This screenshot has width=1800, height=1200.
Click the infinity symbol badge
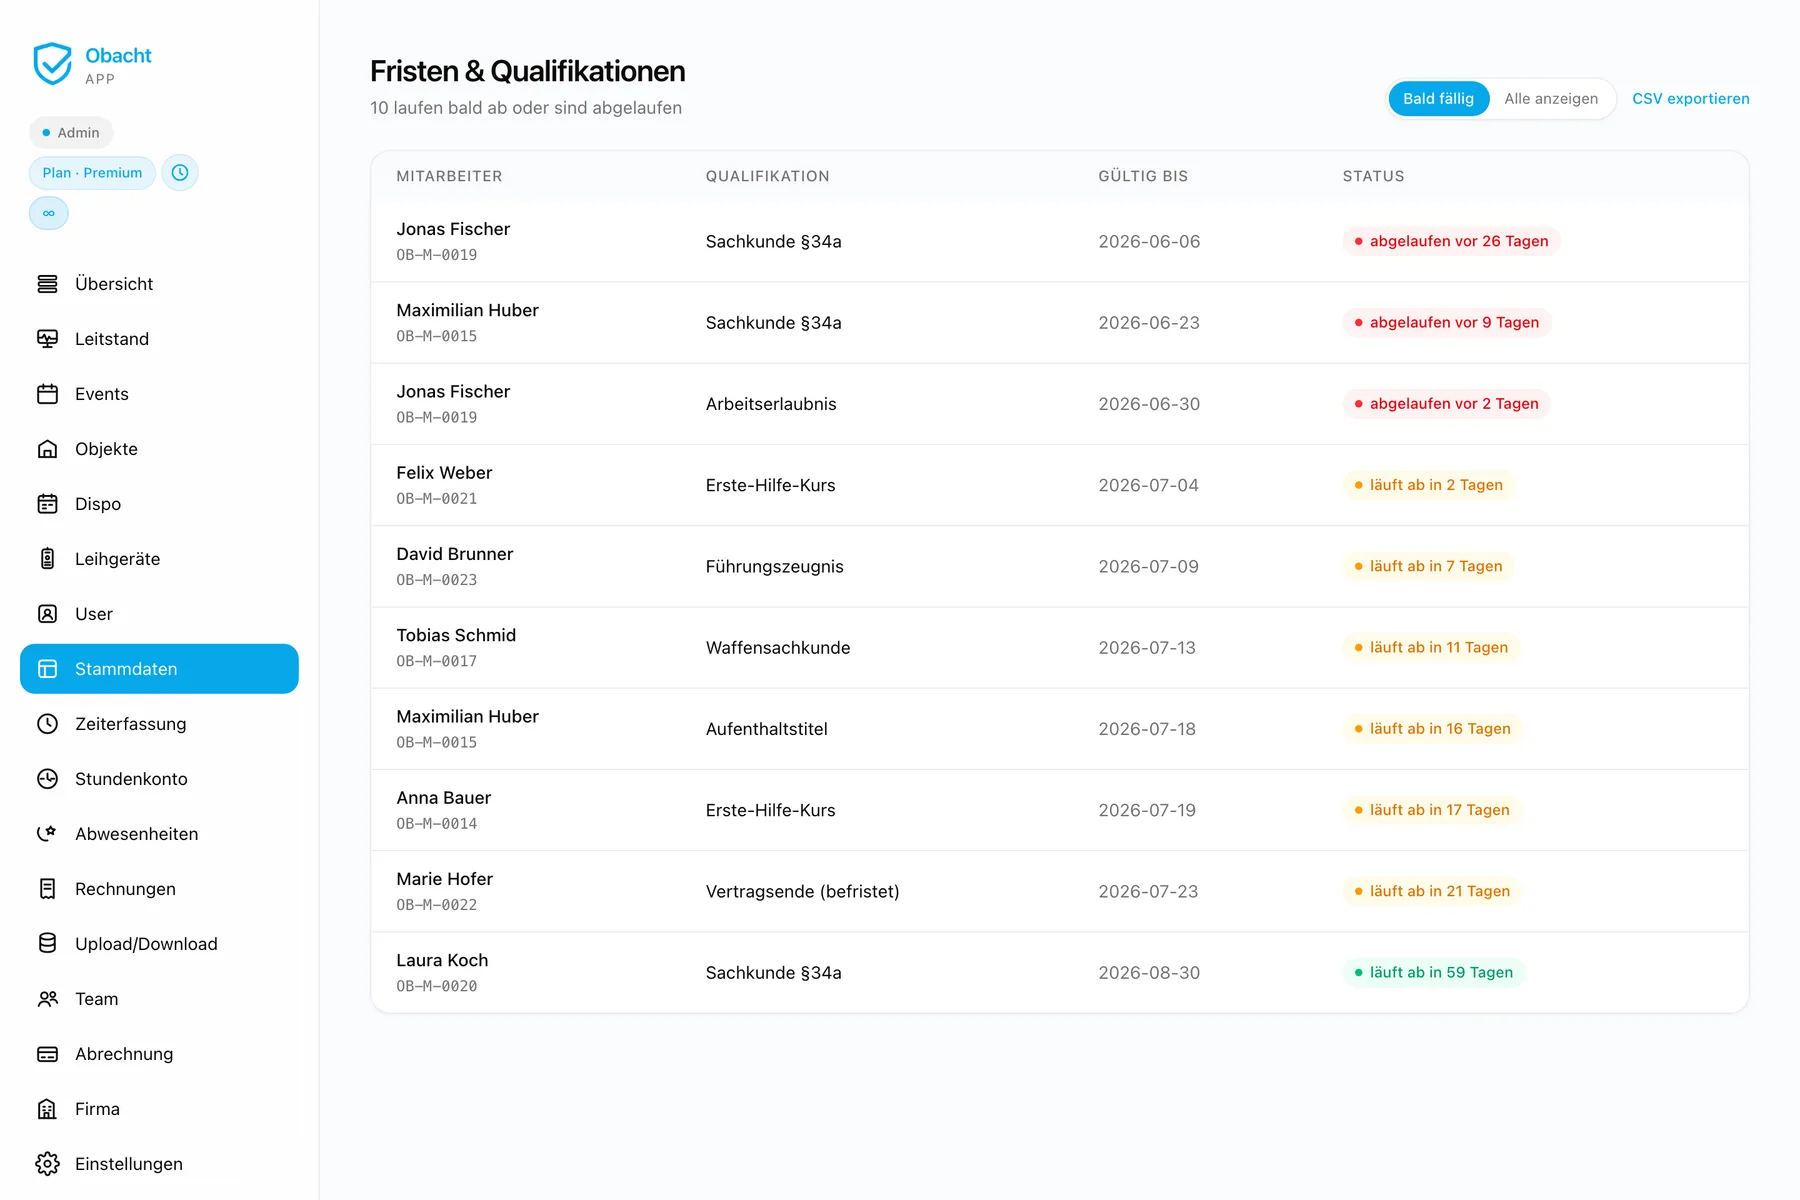(x=49, y=213)
